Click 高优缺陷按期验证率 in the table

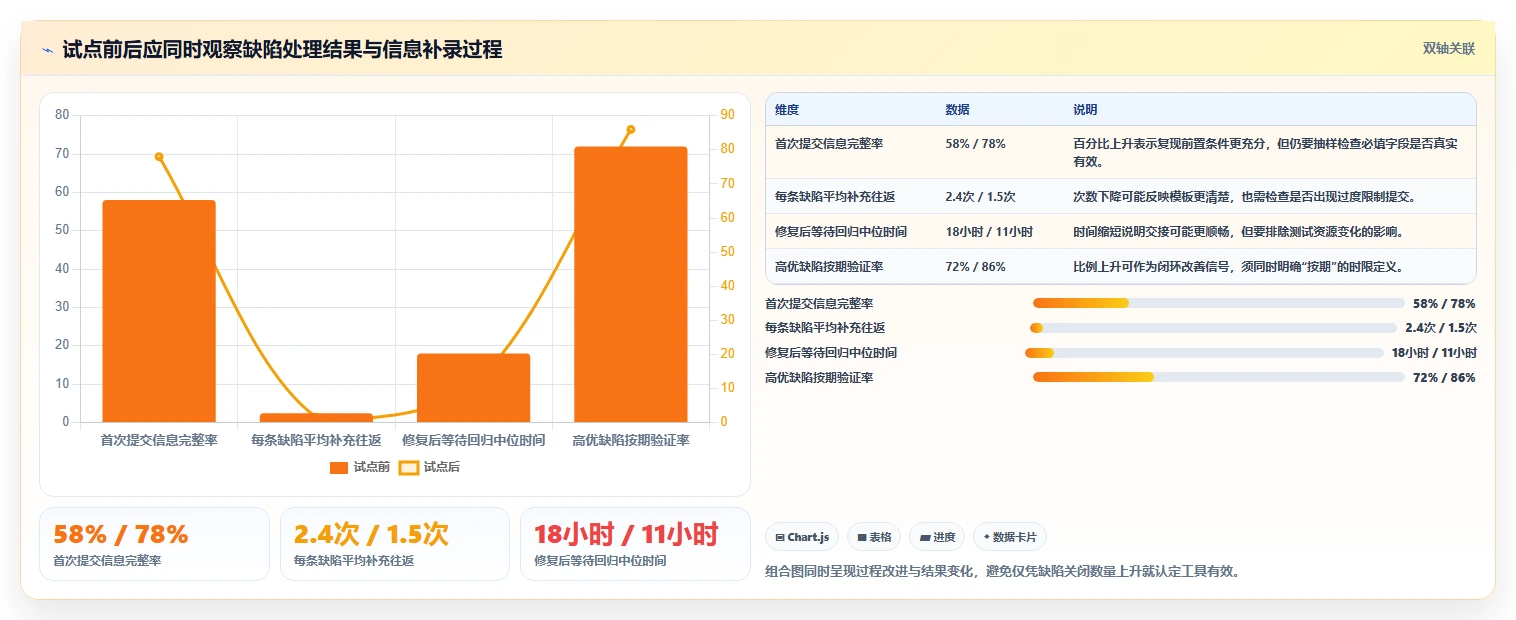point(829,266)
